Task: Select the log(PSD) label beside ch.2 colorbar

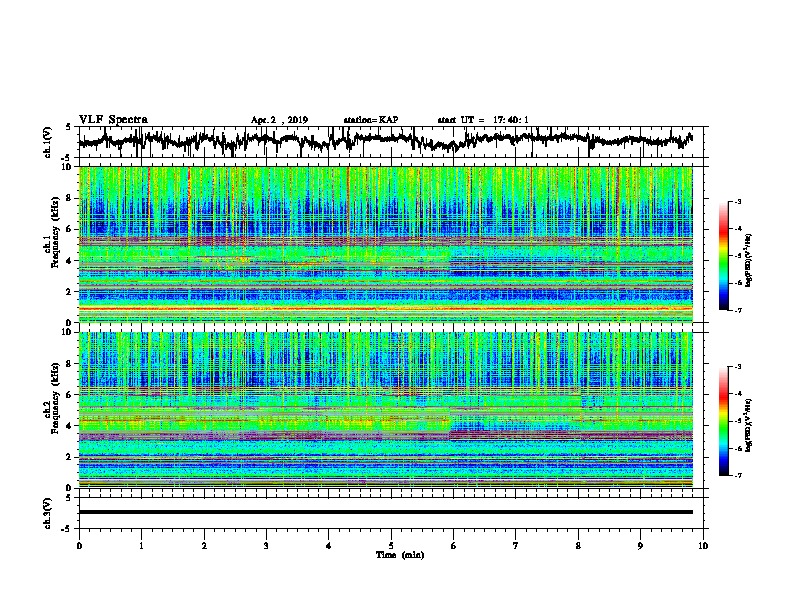Action: [x=749, y=425]
